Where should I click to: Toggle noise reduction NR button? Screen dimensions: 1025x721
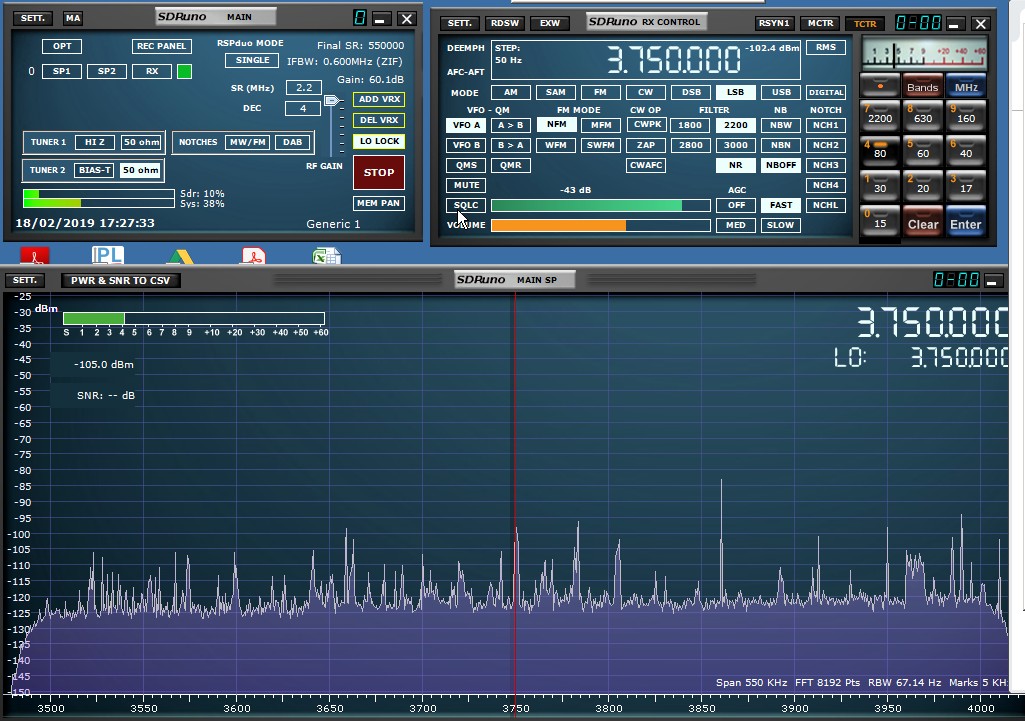point(735,165)
